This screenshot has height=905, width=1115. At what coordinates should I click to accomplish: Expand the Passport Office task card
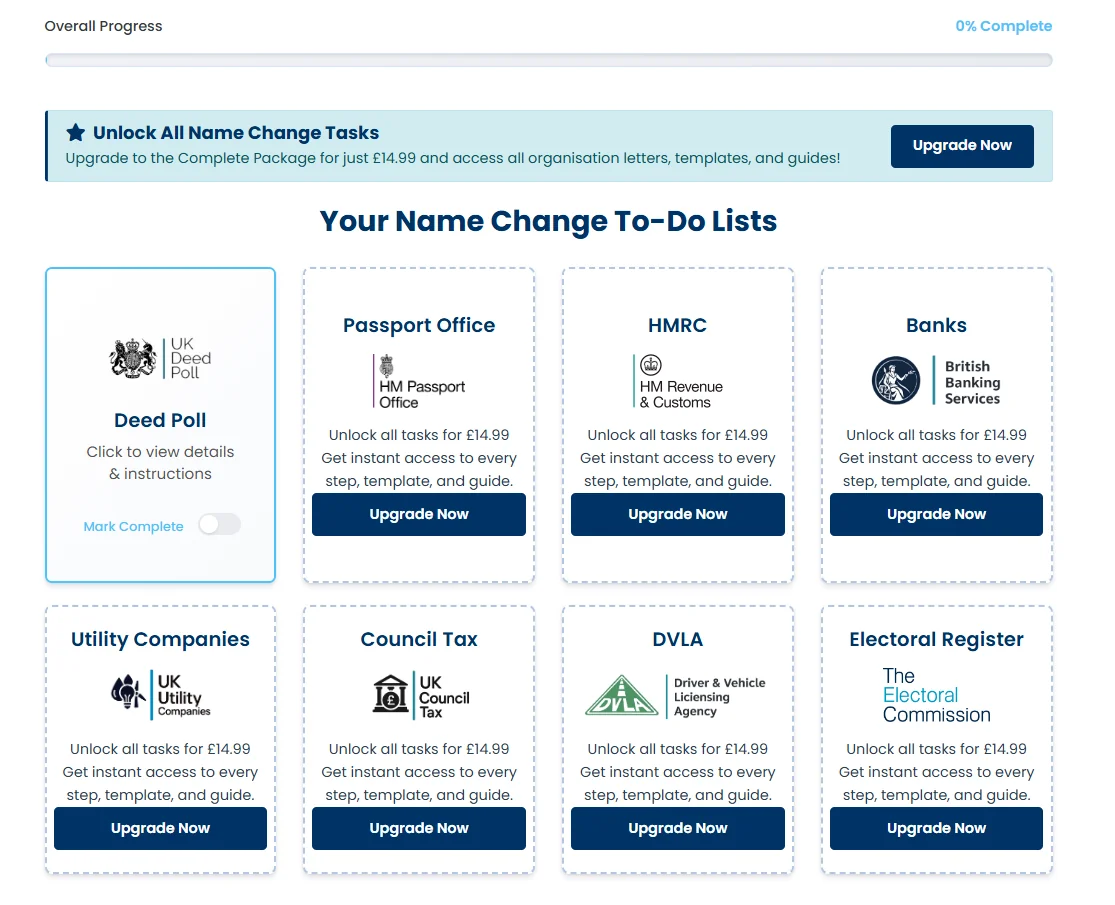tap(418, 325)
